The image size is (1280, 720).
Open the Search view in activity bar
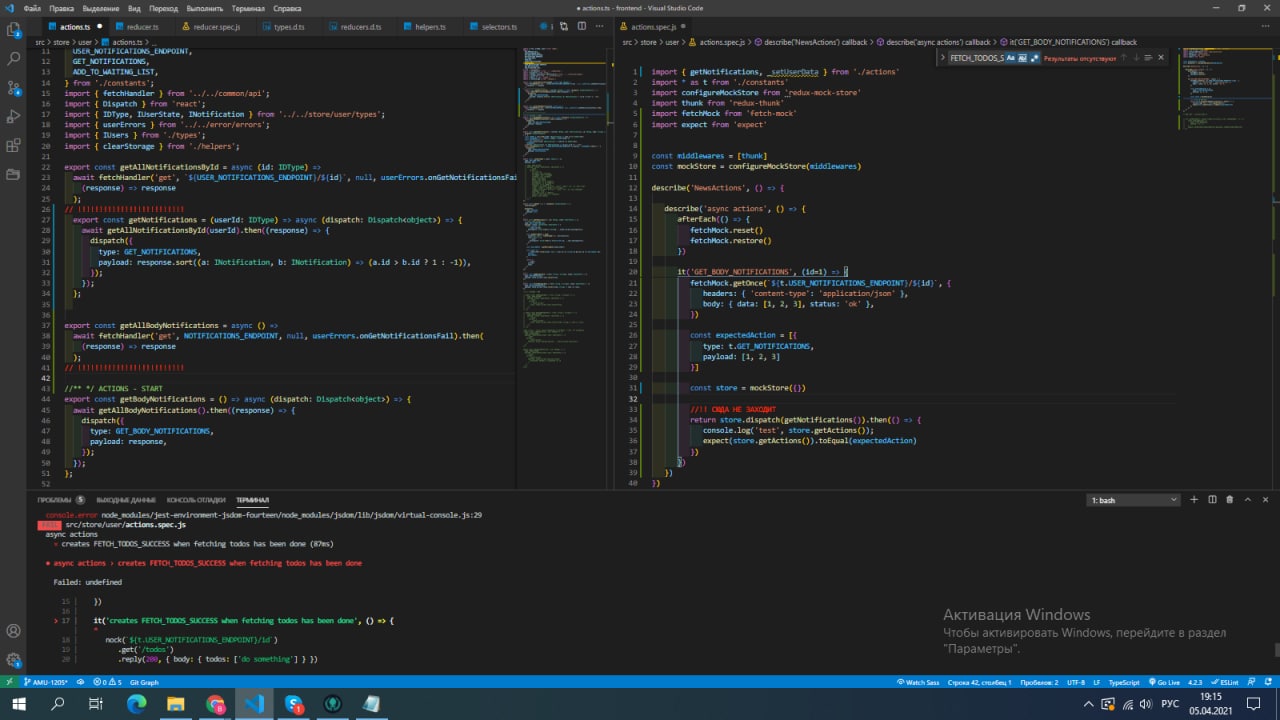coord(14,59)
